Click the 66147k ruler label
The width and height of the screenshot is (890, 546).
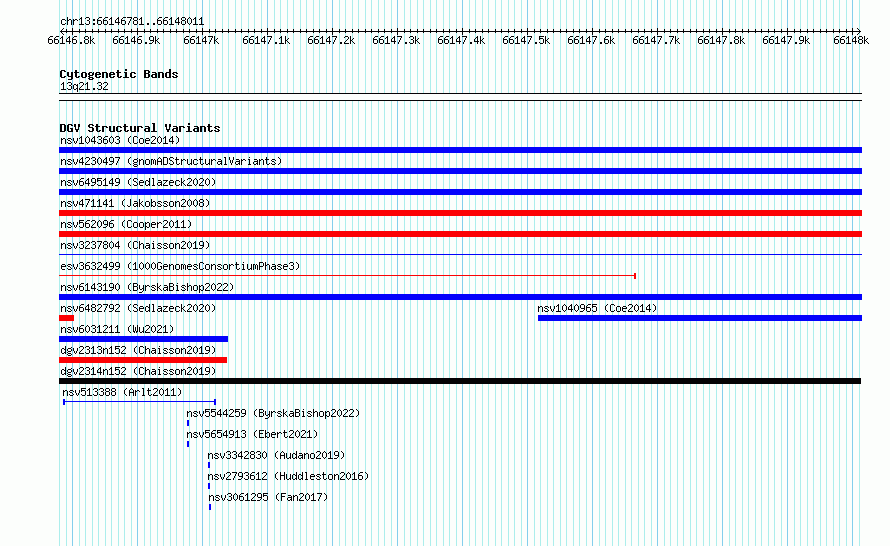tap(201, 40)
